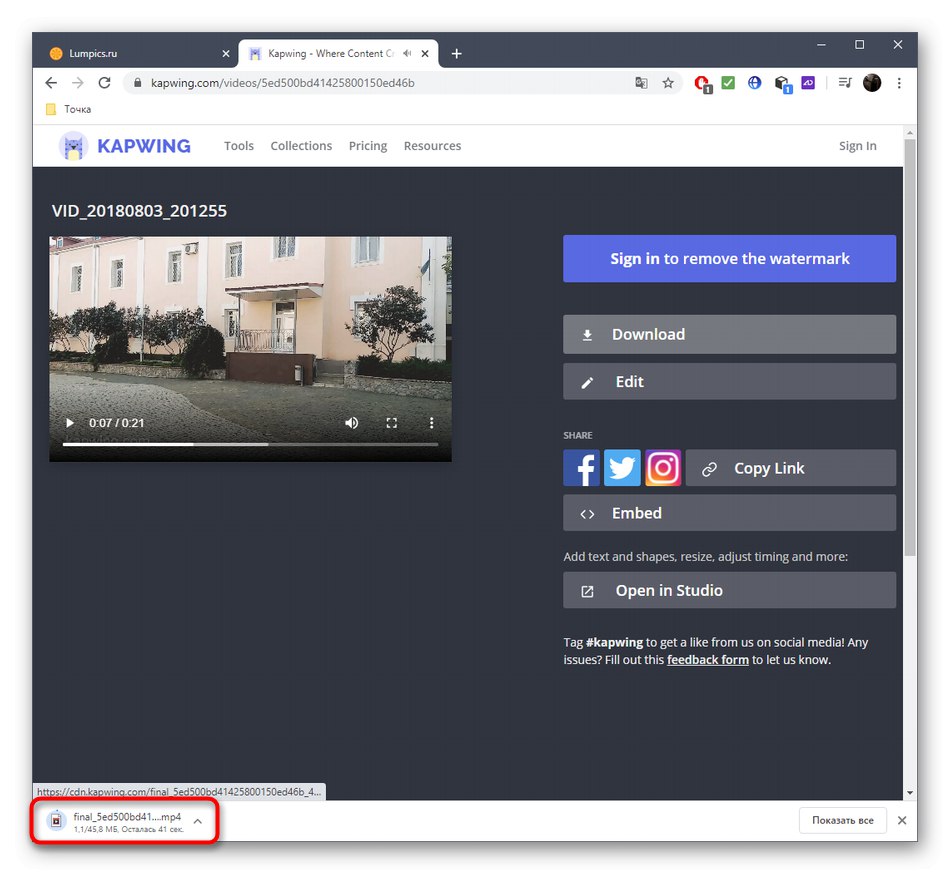Click the green checkmark extension icon
This screenshot has height=874, width=950.
[x=728, y=83]
